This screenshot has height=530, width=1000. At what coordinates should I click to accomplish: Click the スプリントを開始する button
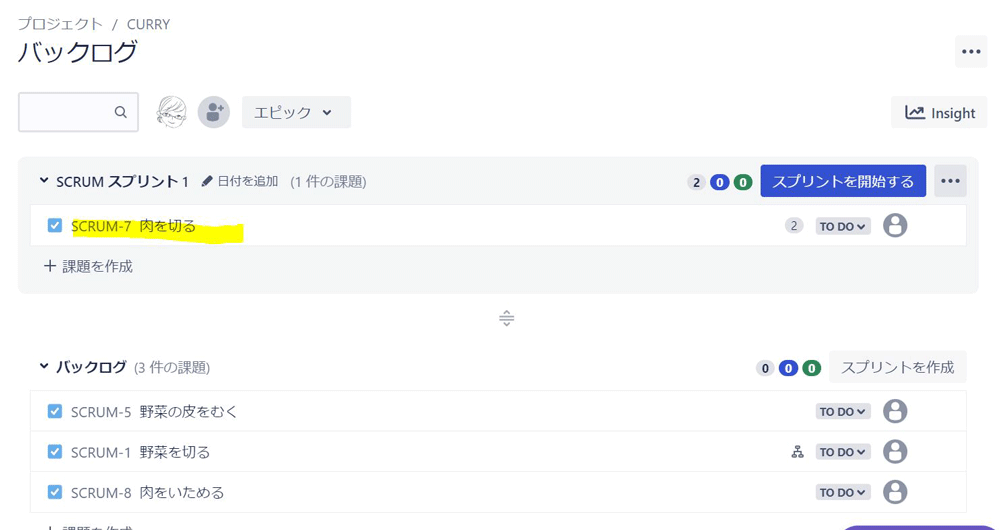[843, 181]
